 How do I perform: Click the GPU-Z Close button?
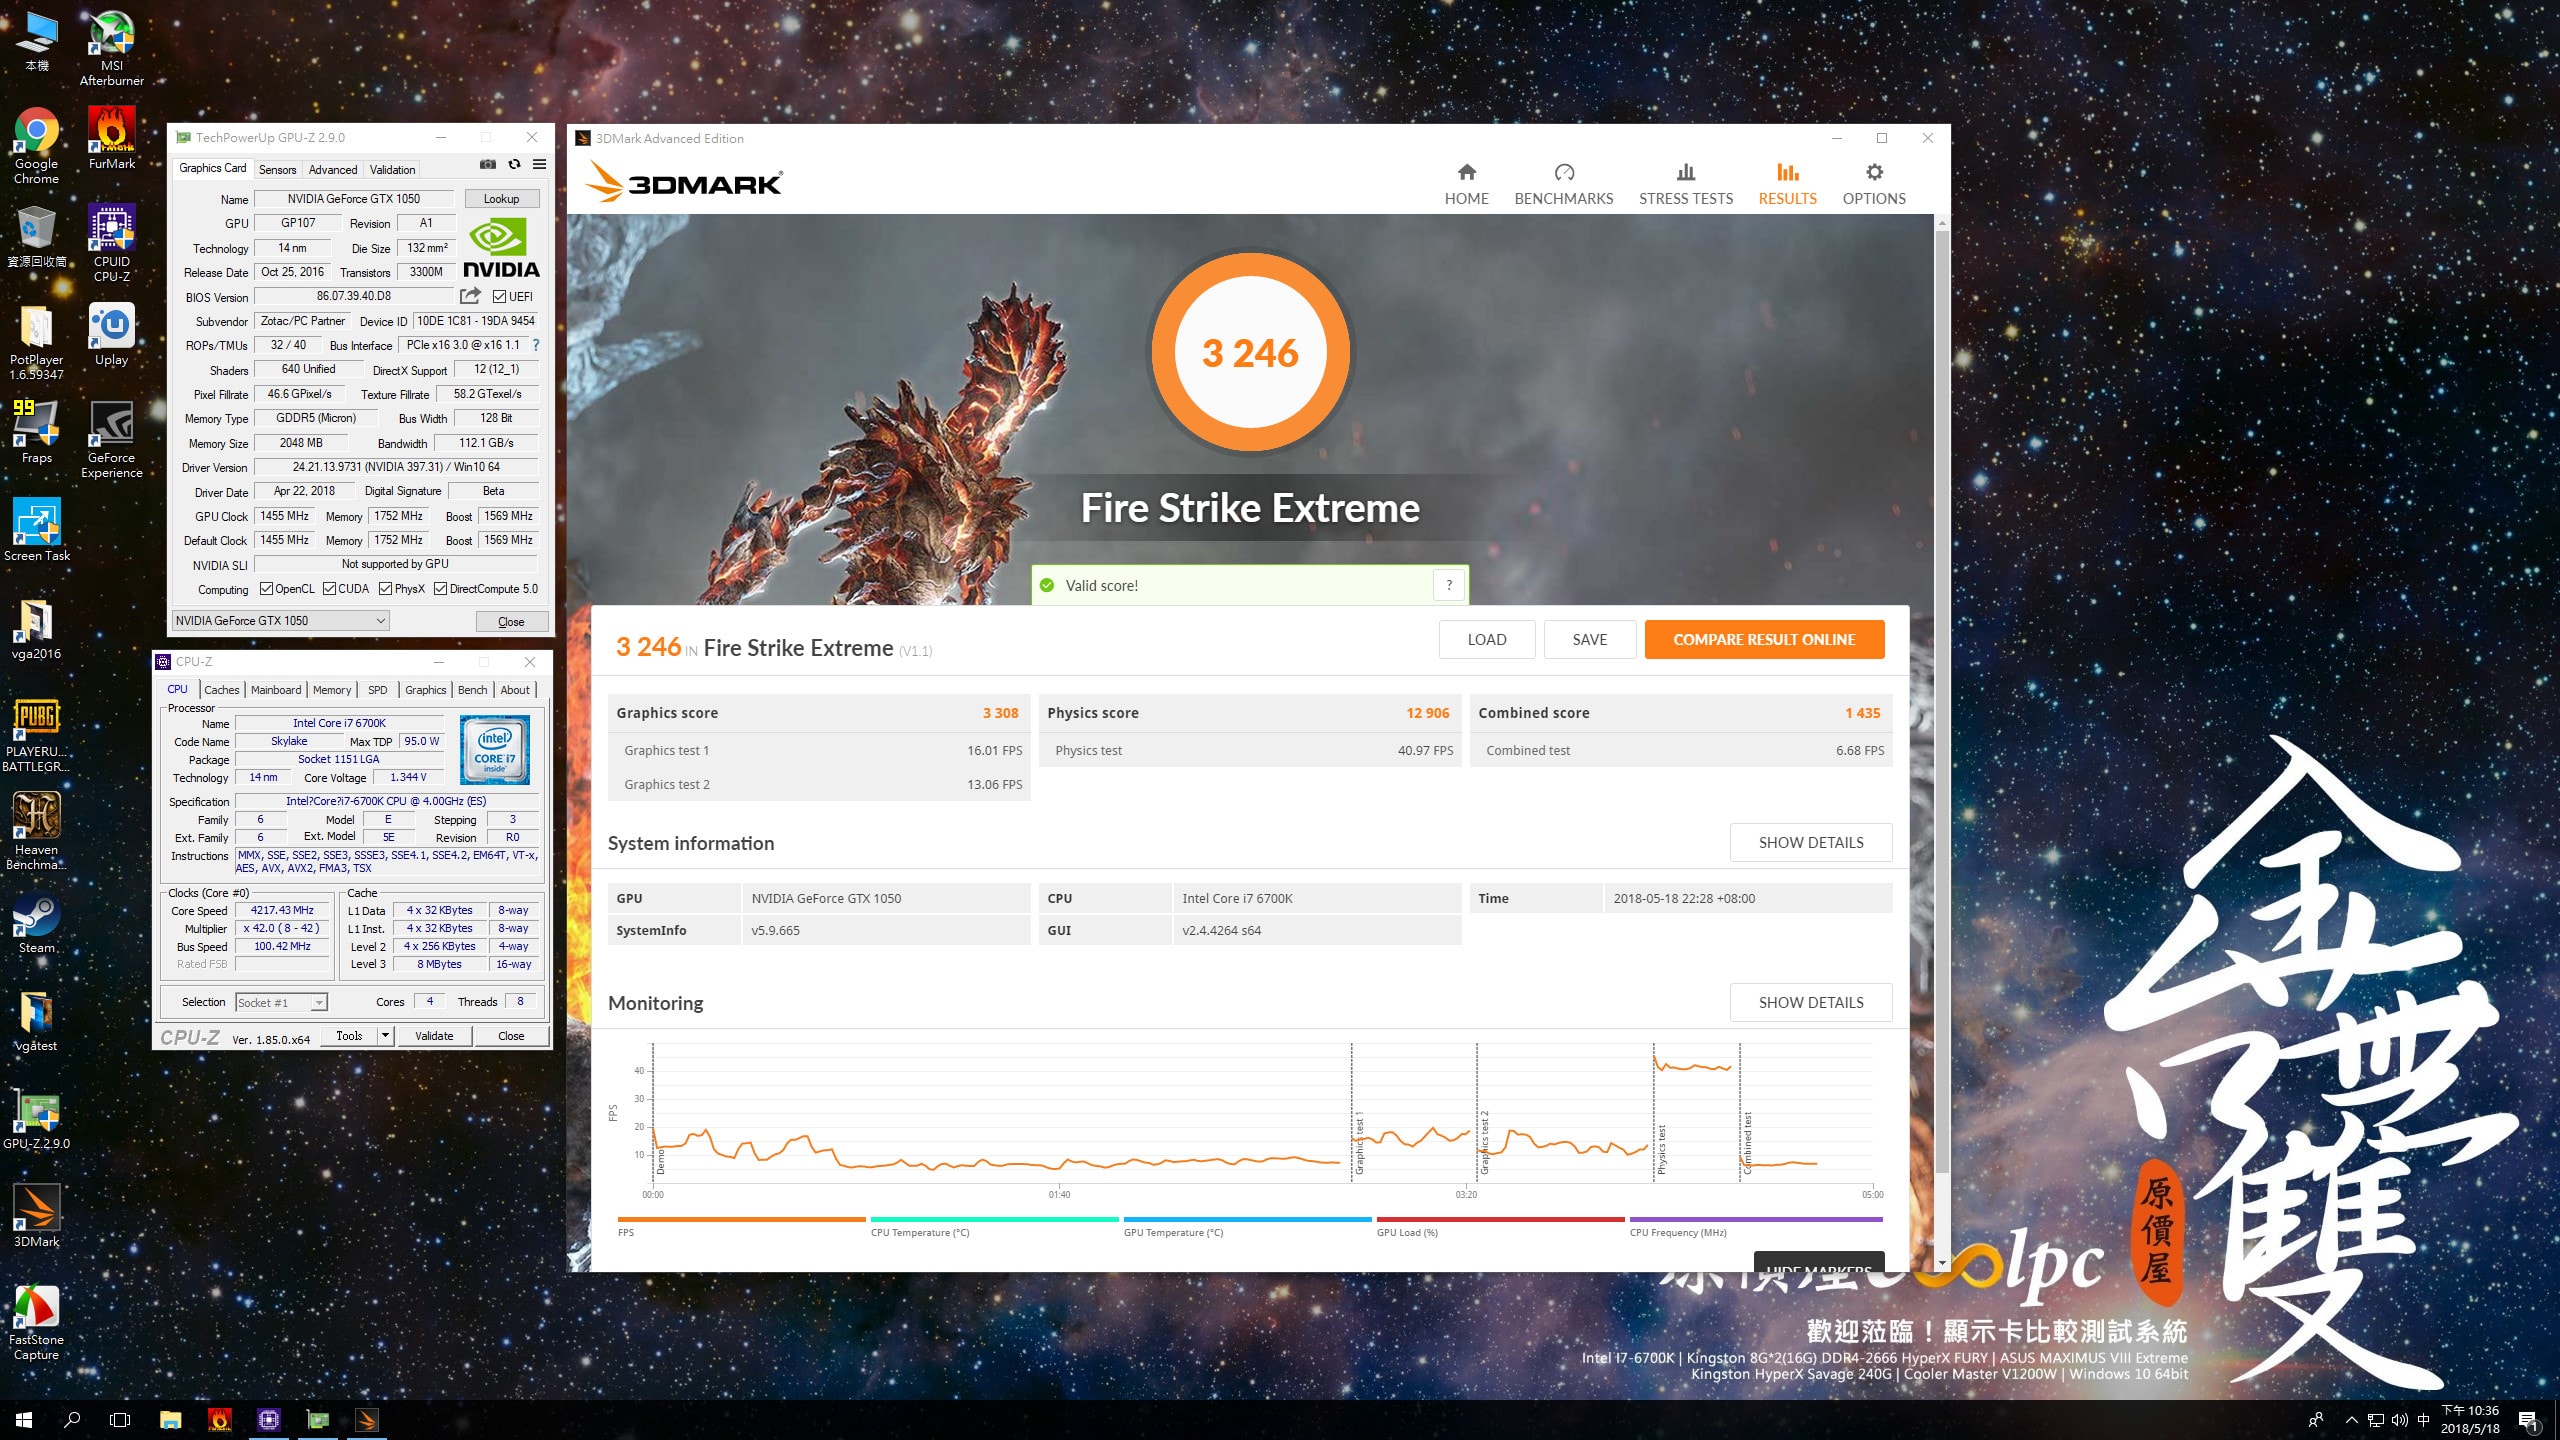pyautogui.click(x=511, y=622)
